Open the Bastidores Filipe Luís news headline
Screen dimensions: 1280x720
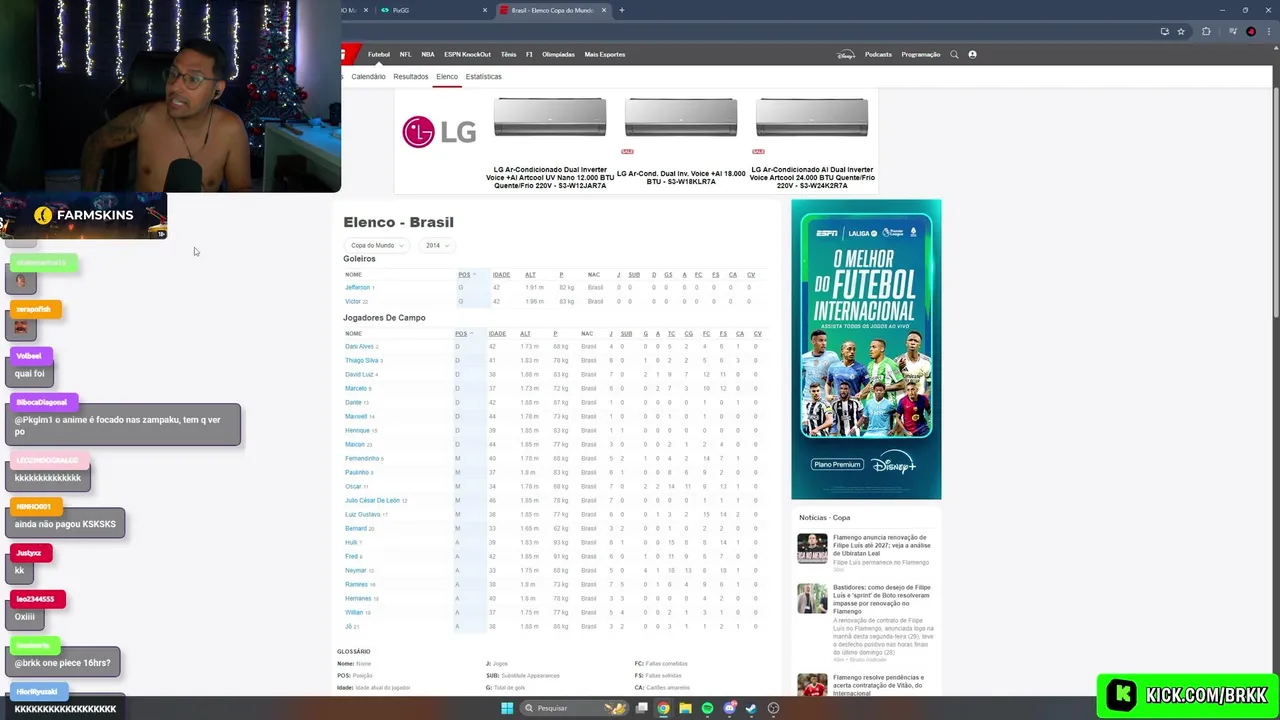tap(883, 599)
